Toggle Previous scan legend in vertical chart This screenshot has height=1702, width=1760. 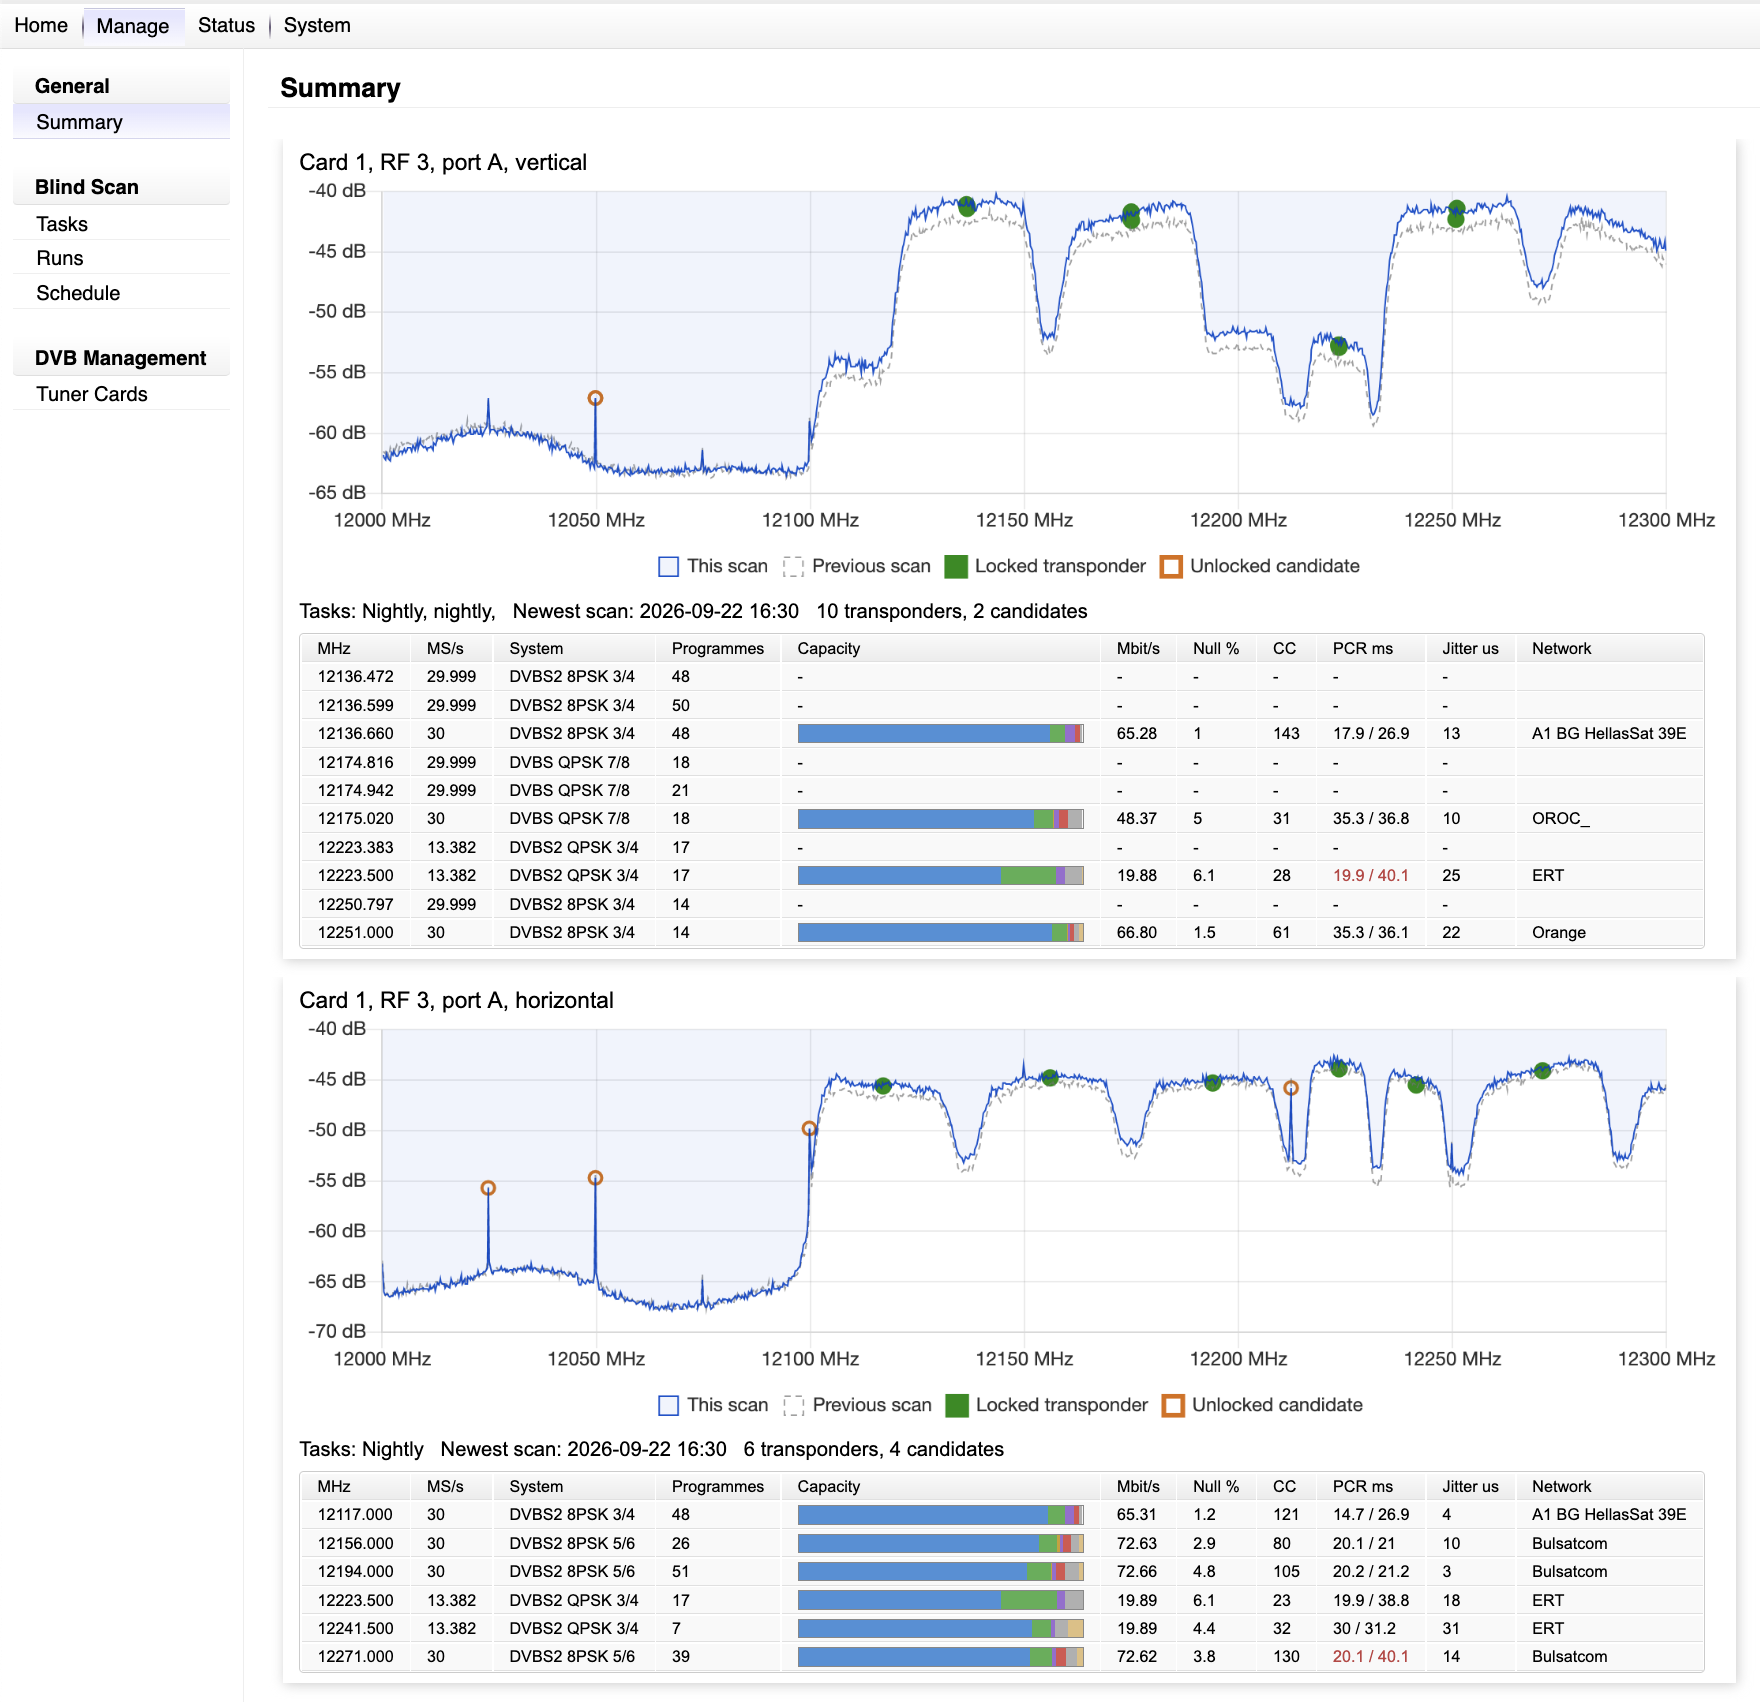(x=857, y=566)
